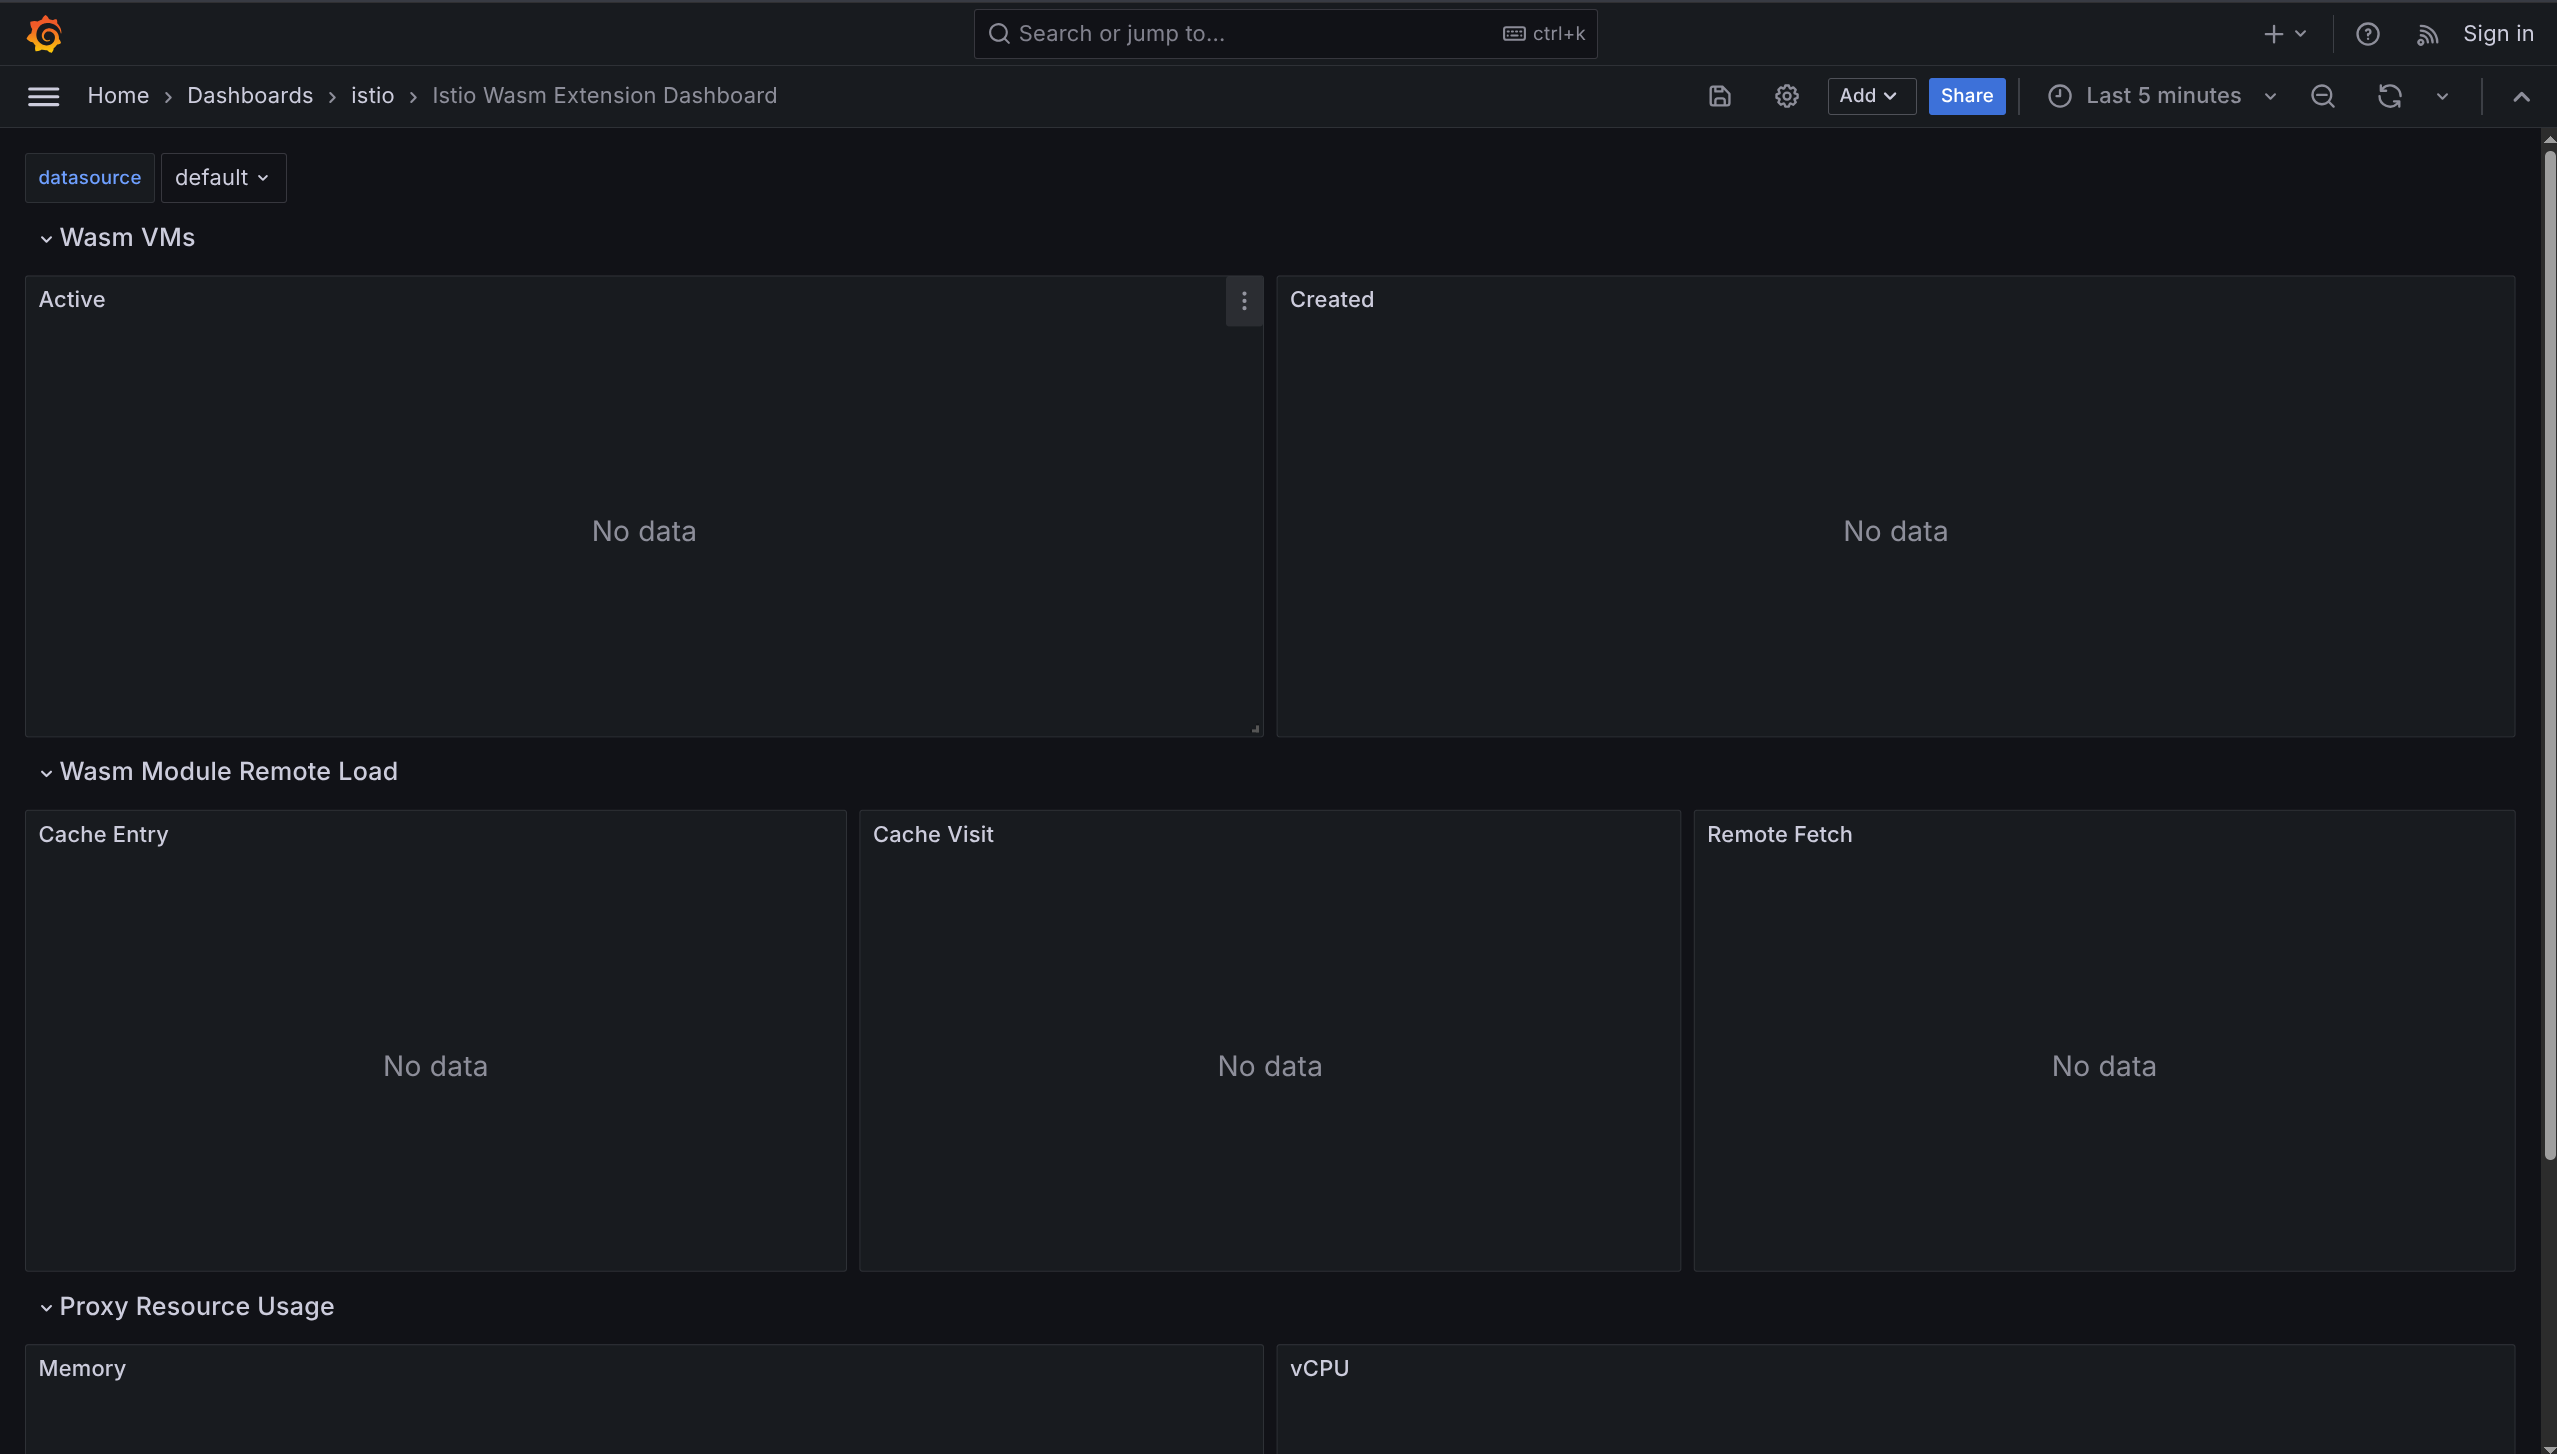Screen dimensions: 2557x1454
Task: Open the istio folder breadcrumb
Action: pyautogui.click(x=372, y=95)
